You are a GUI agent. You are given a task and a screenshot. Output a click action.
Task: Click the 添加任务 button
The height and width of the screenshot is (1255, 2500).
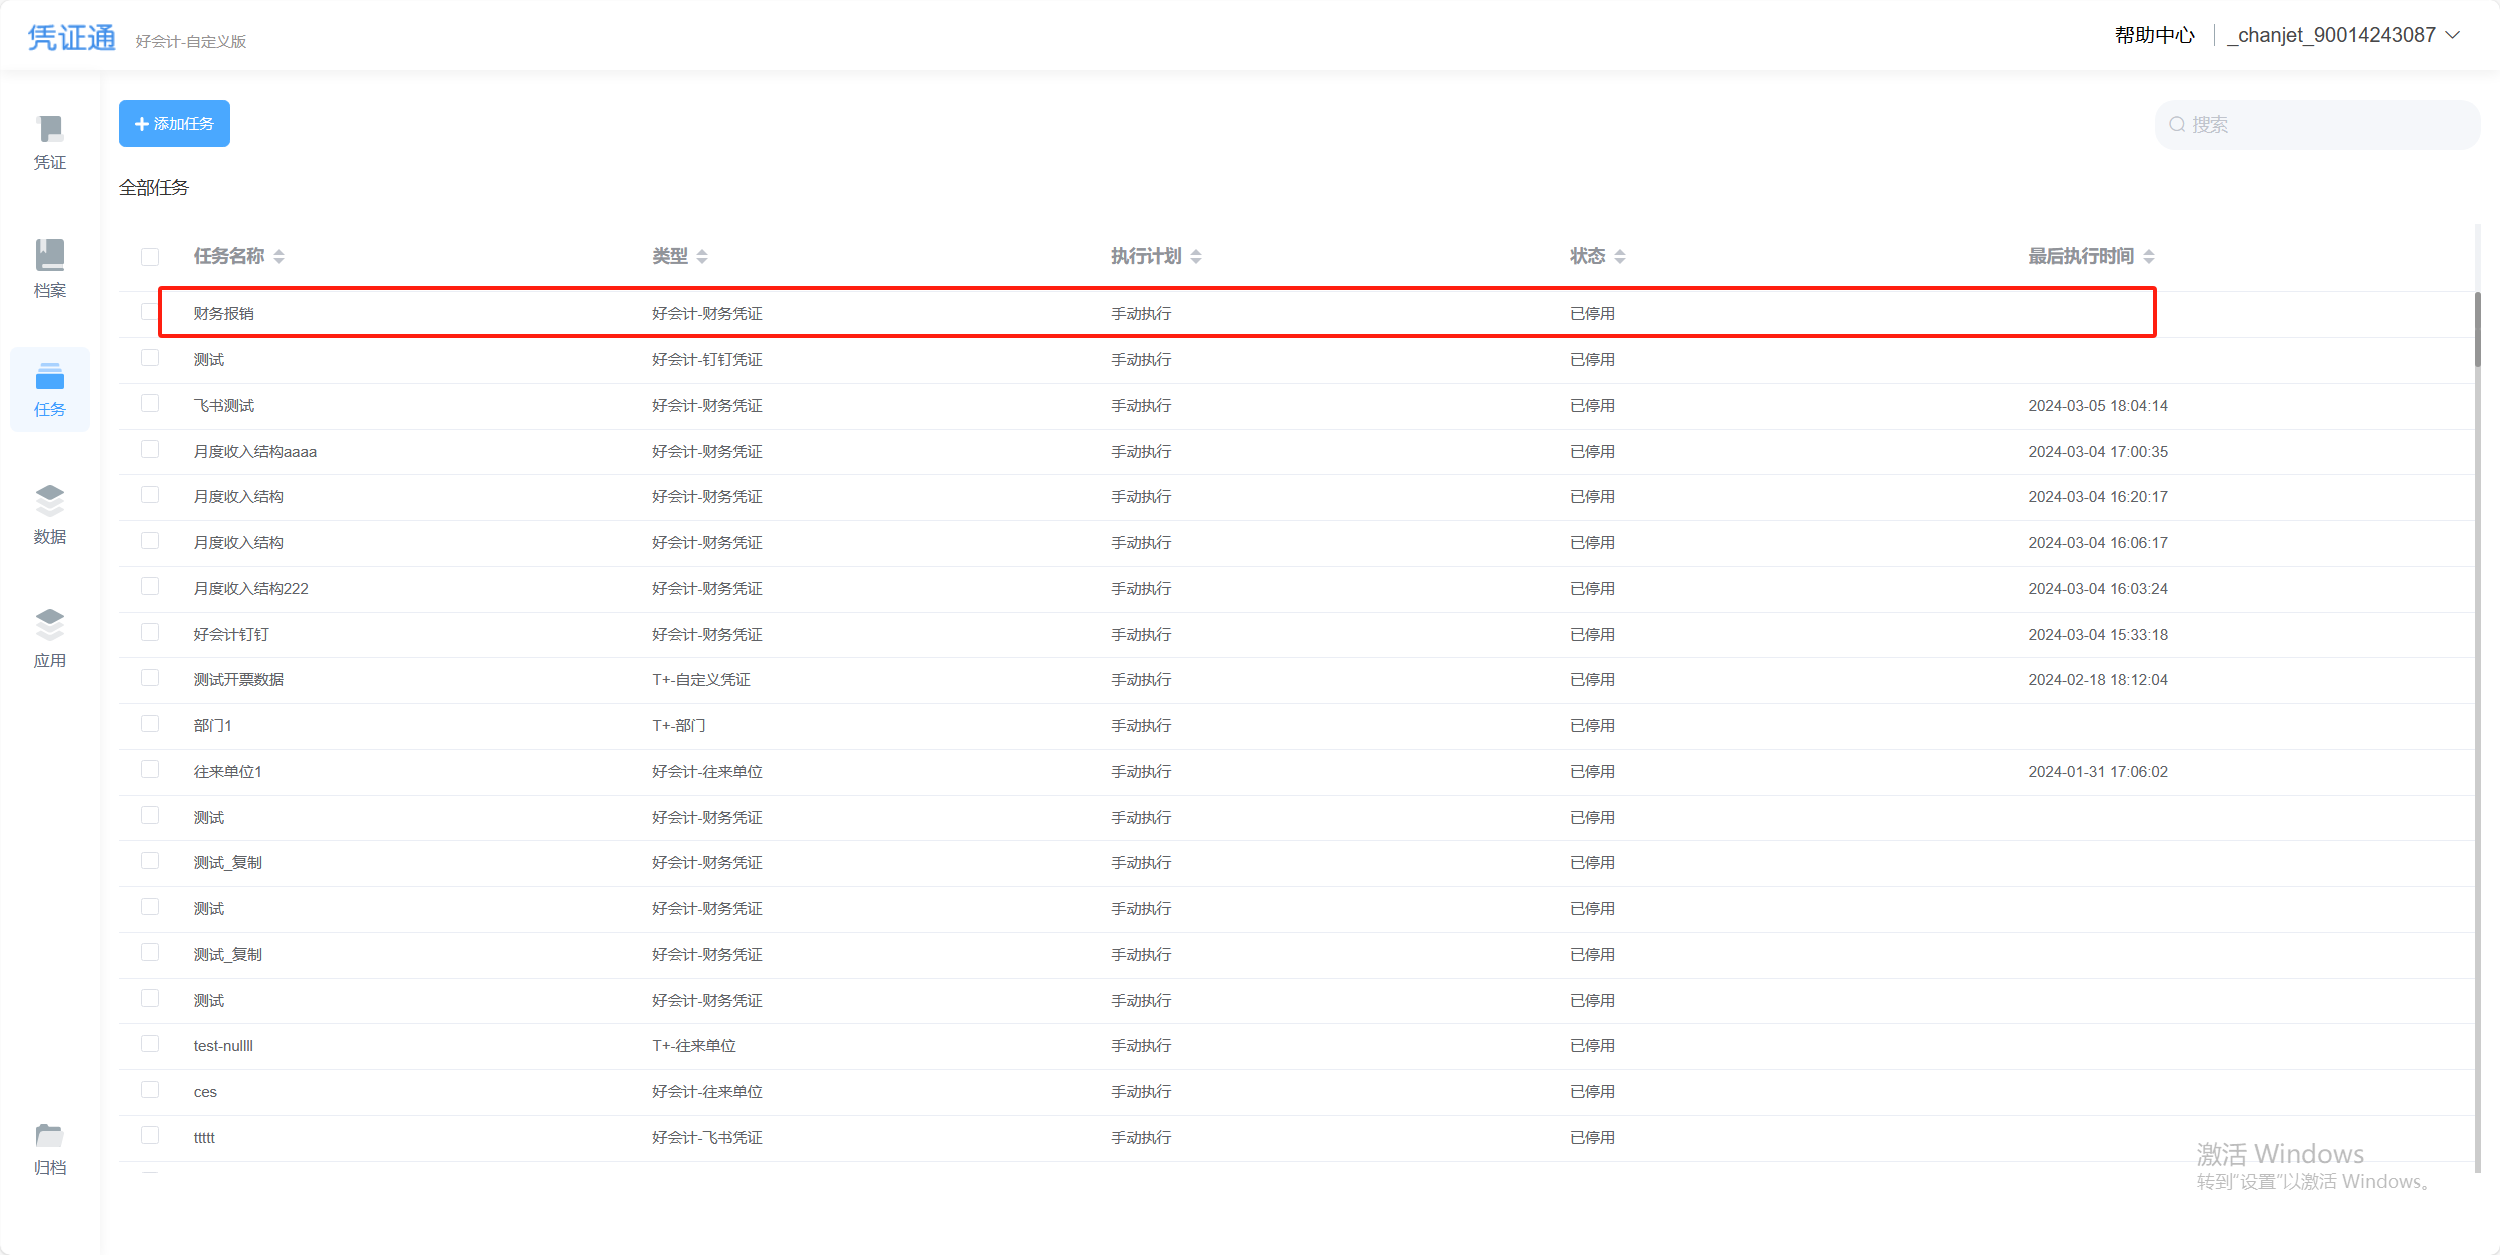[x=174, y=124]
